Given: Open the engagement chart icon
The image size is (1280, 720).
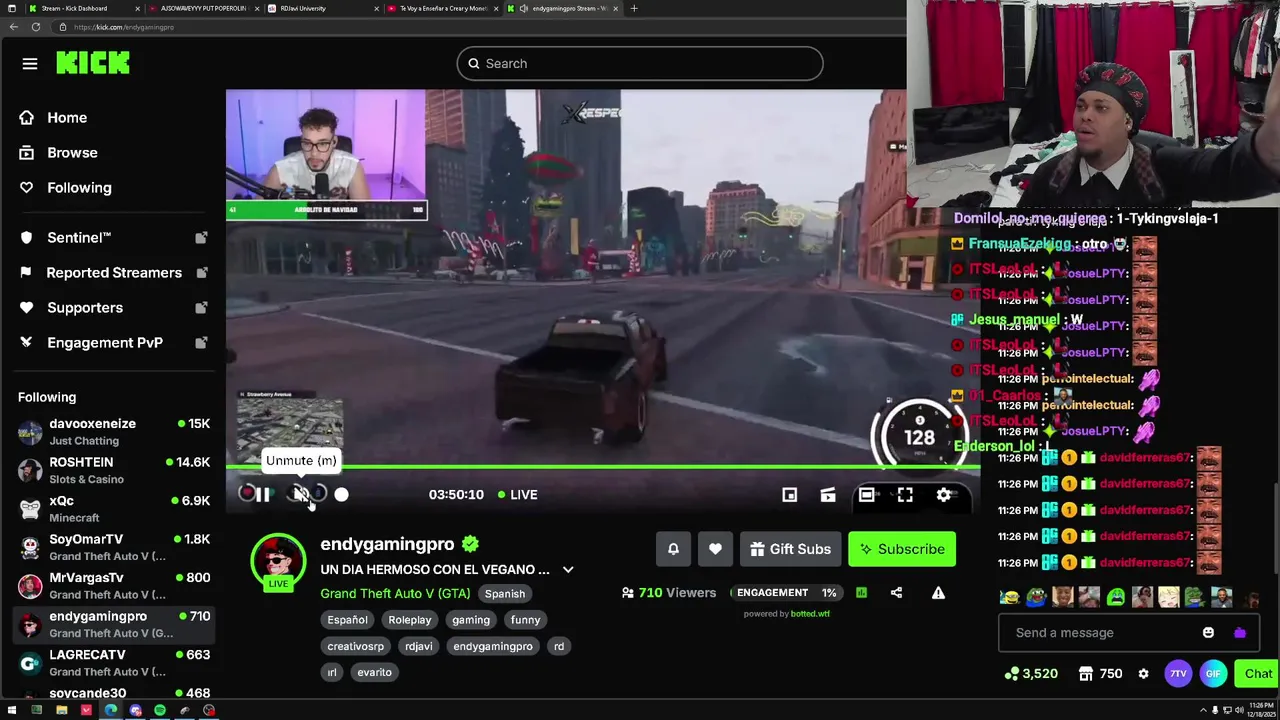Looking at the screenshot, I should 861,593.
